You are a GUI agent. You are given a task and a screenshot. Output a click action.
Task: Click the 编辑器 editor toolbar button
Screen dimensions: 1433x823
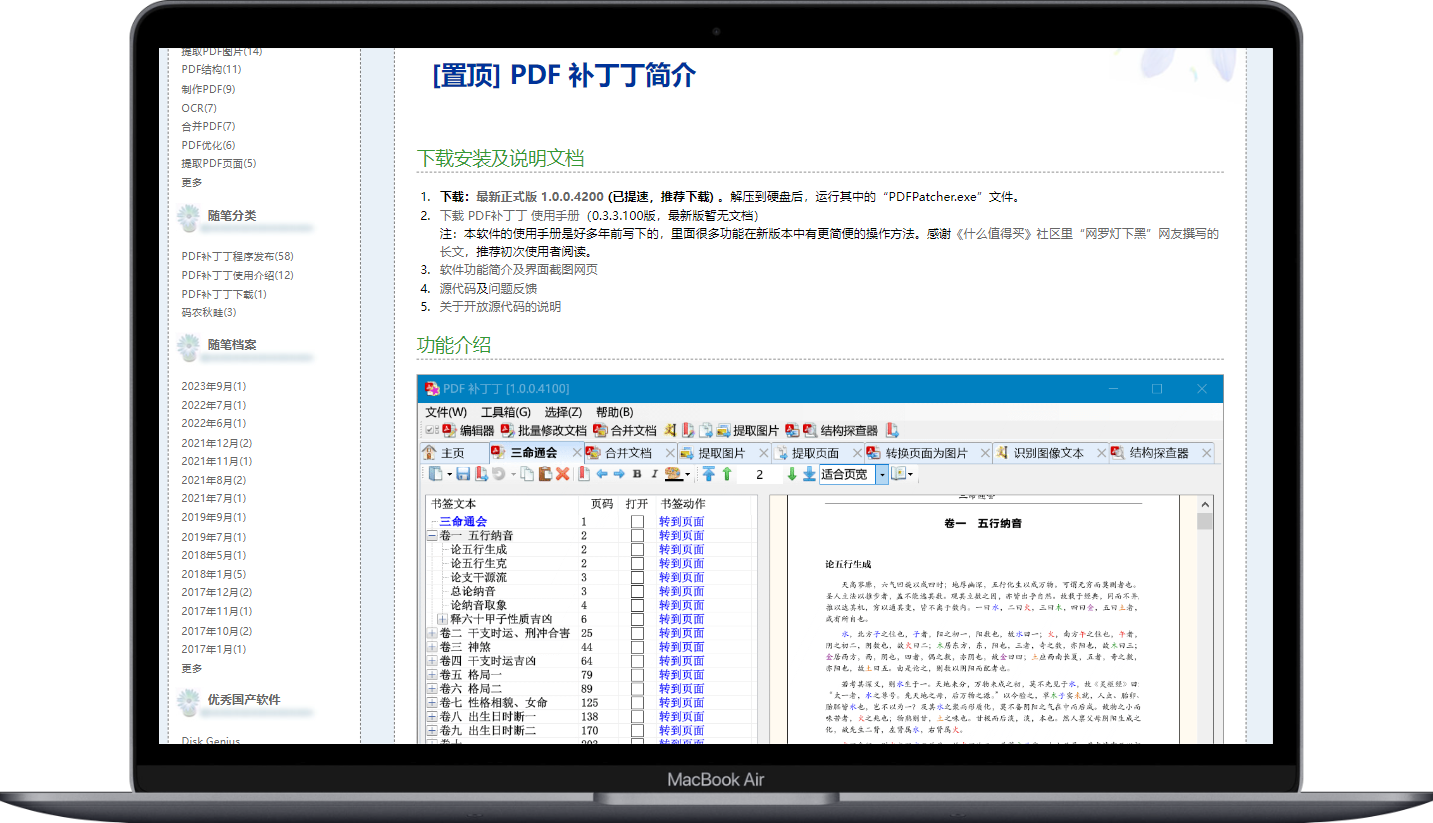pyautogui.click(x=468, y=430)
